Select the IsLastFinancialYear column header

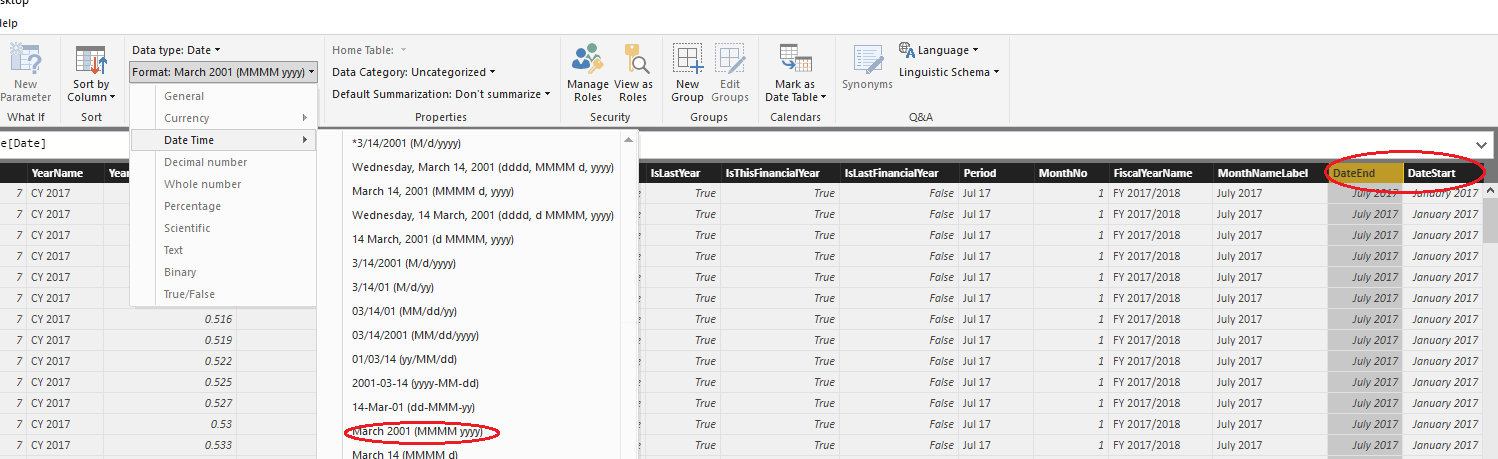900,173
